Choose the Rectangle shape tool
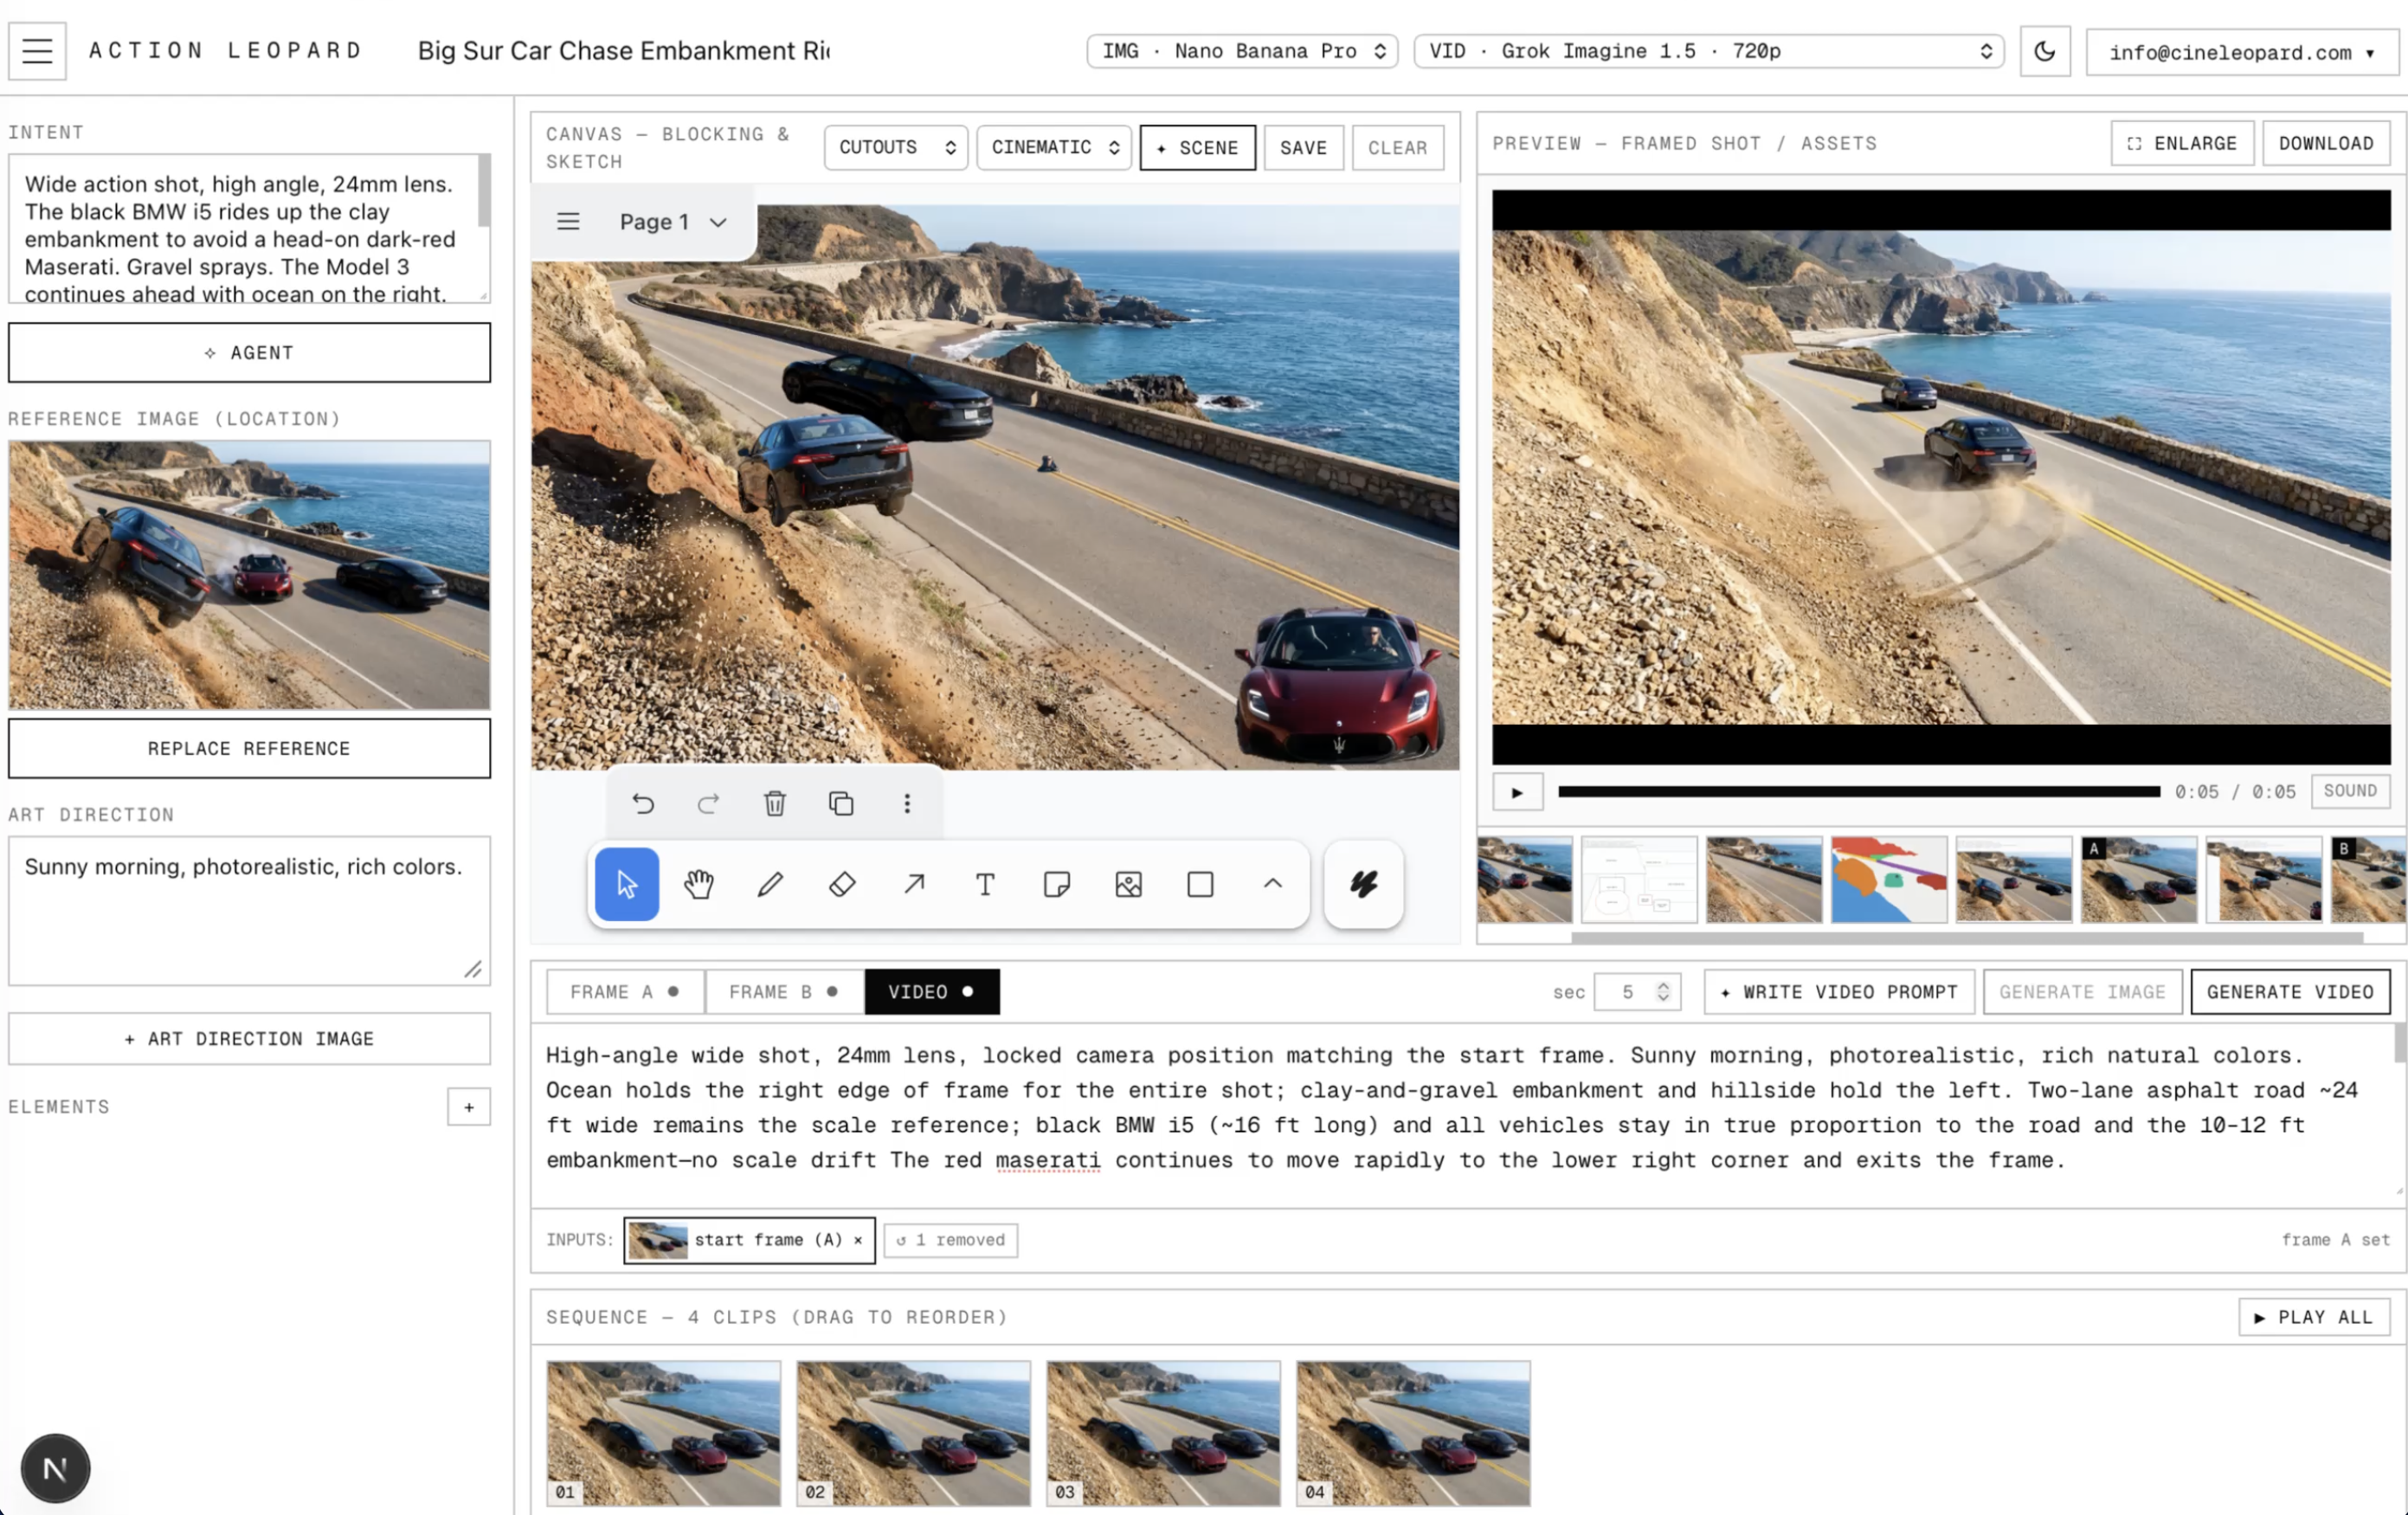 [1200, 884]
